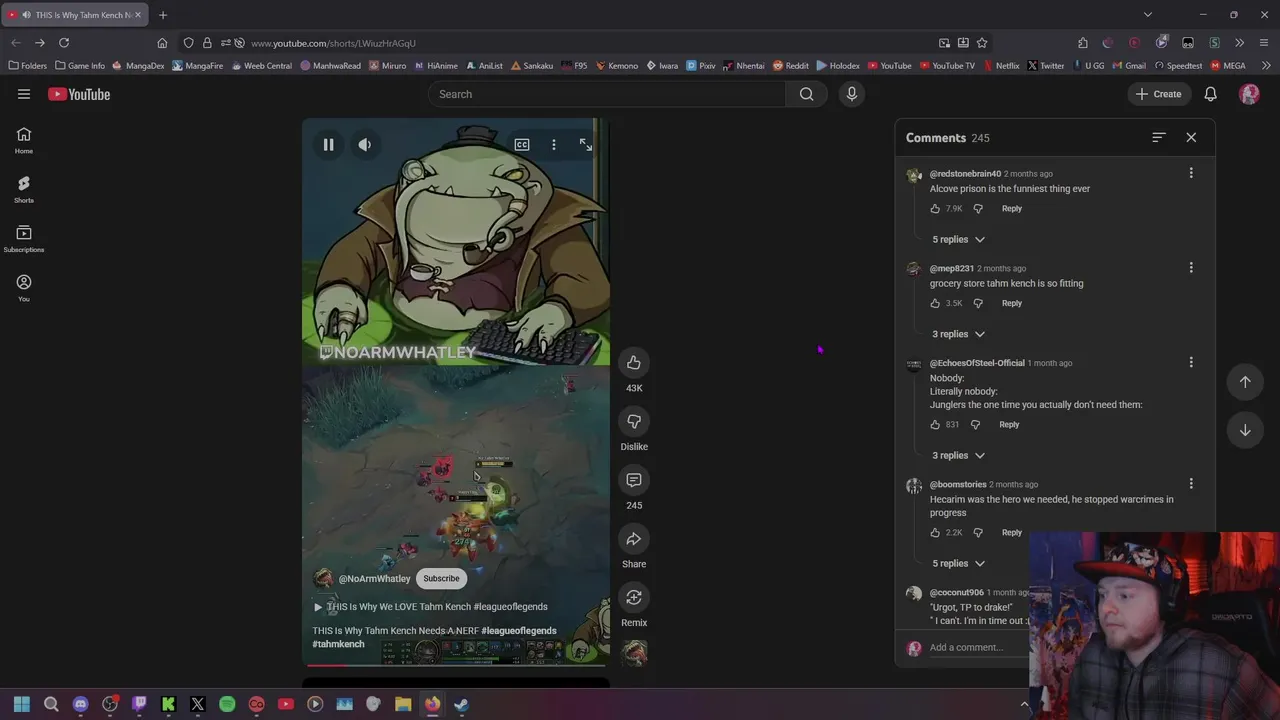Close the Comments panel
The image size is (1280, 720).
(1191, 137)
